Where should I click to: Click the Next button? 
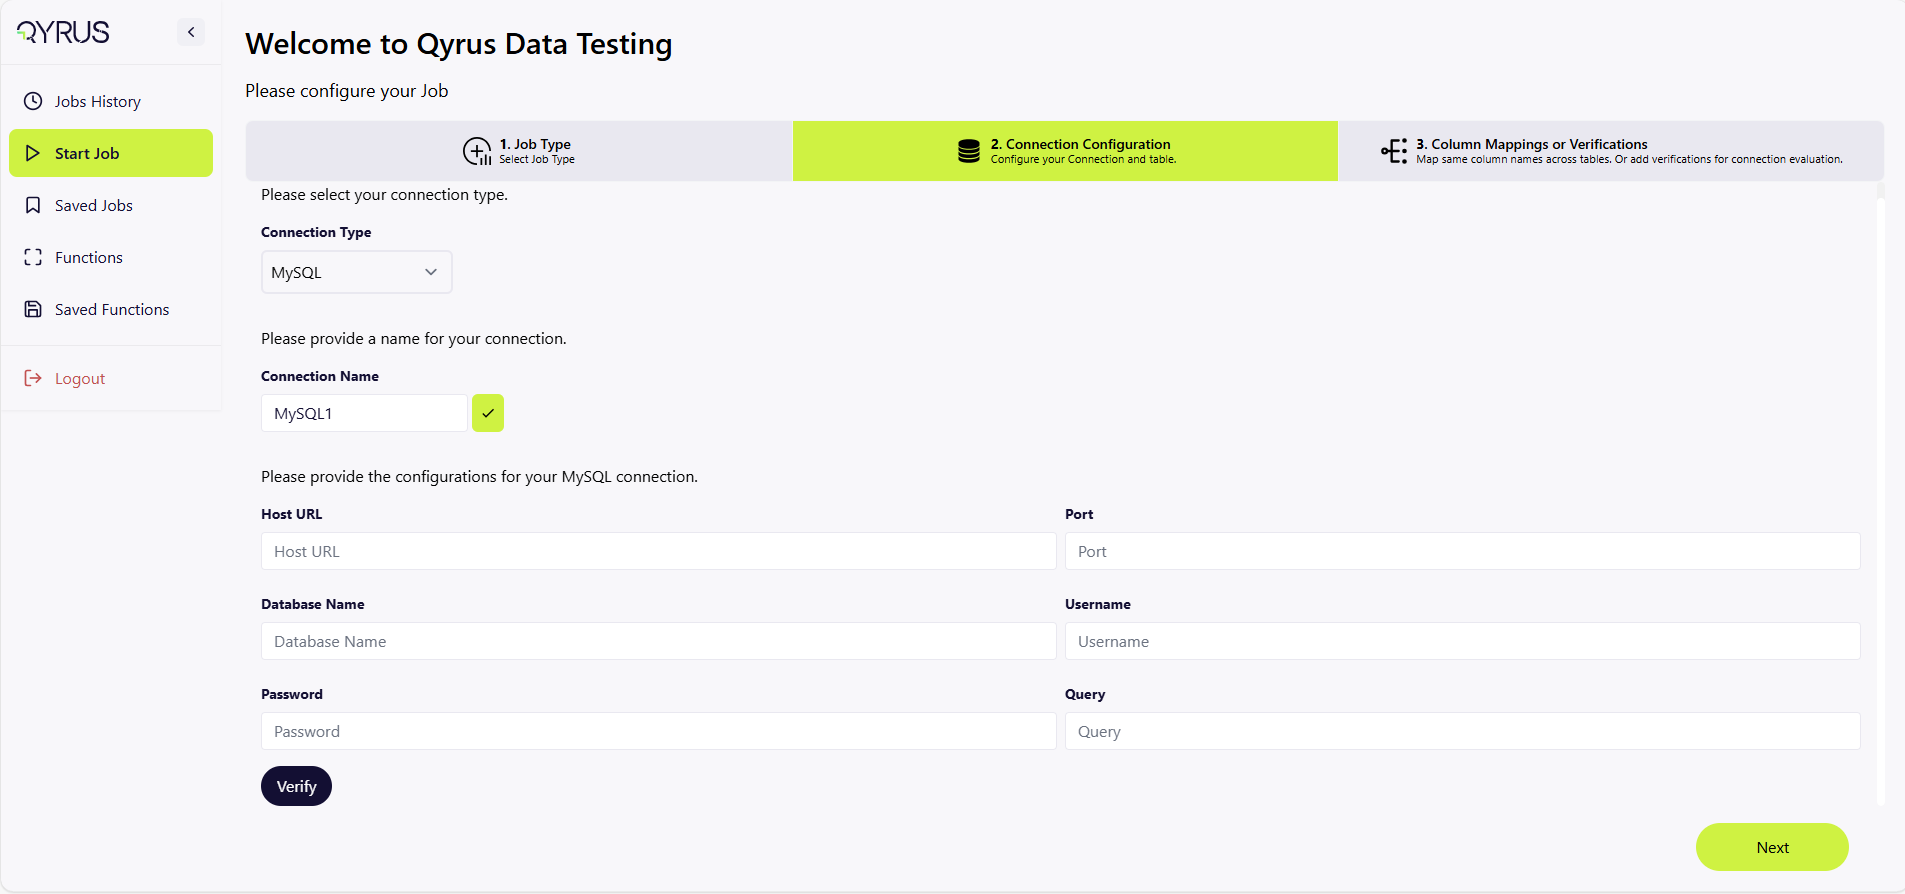click(x=1771, y=847)
